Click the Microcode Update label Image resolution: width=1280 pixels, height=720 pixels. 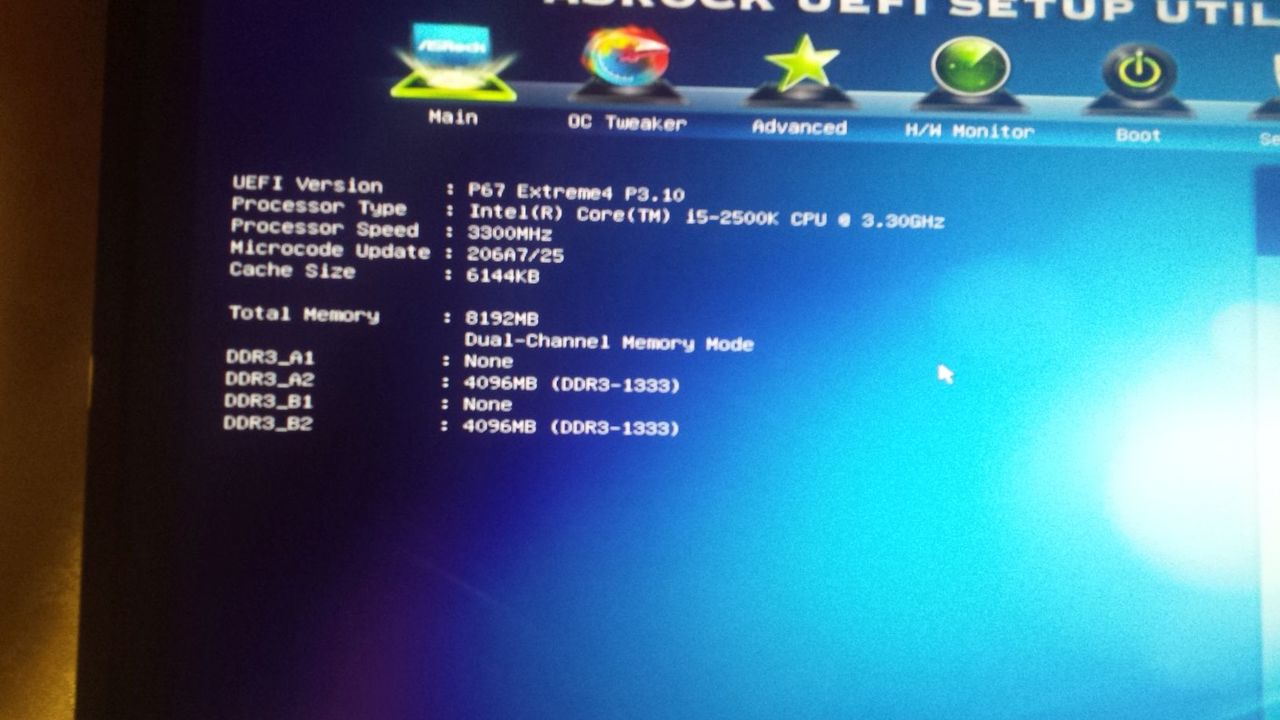[329, 250]
